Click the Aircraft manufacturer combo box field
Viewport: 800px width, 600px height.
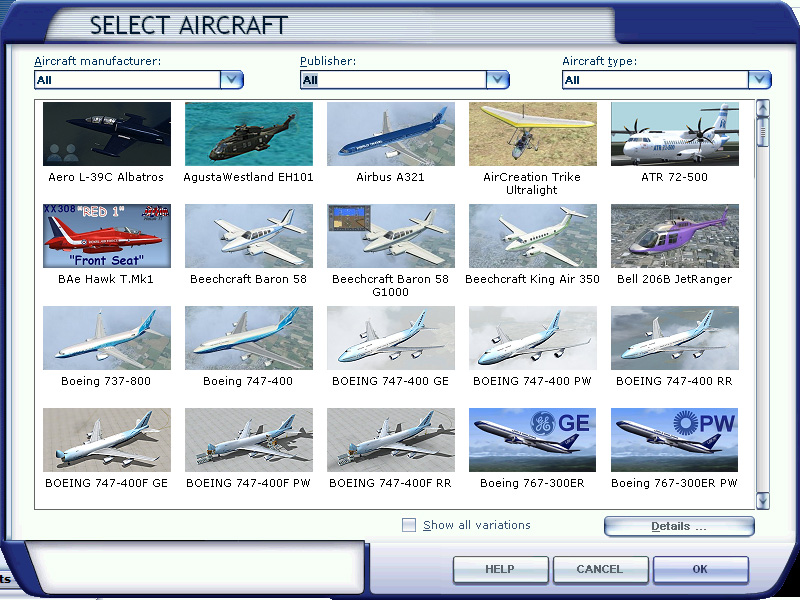pyautogui.click(x=127, y=80)
